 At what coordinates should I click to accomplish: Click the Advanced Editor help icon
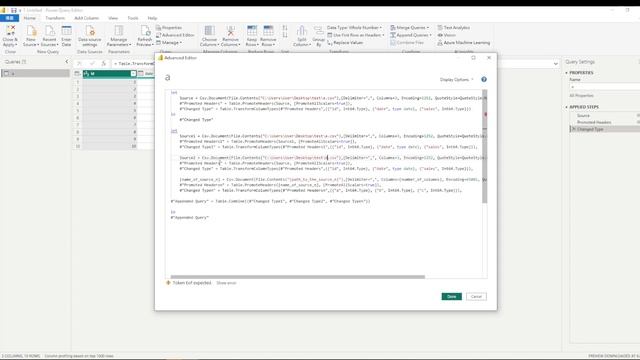point(484,79)
